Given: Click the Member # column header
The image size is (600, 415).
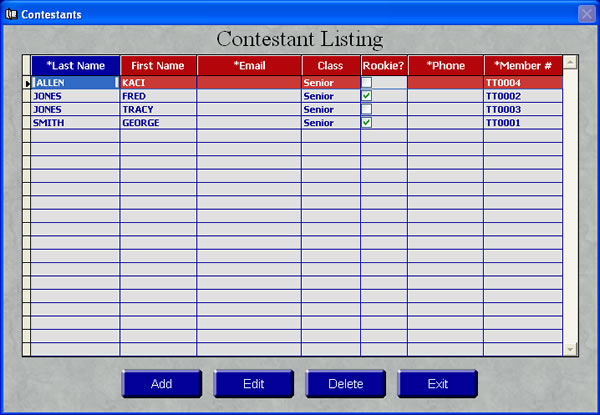Looking at the screenshot, I should coord(523,66).
